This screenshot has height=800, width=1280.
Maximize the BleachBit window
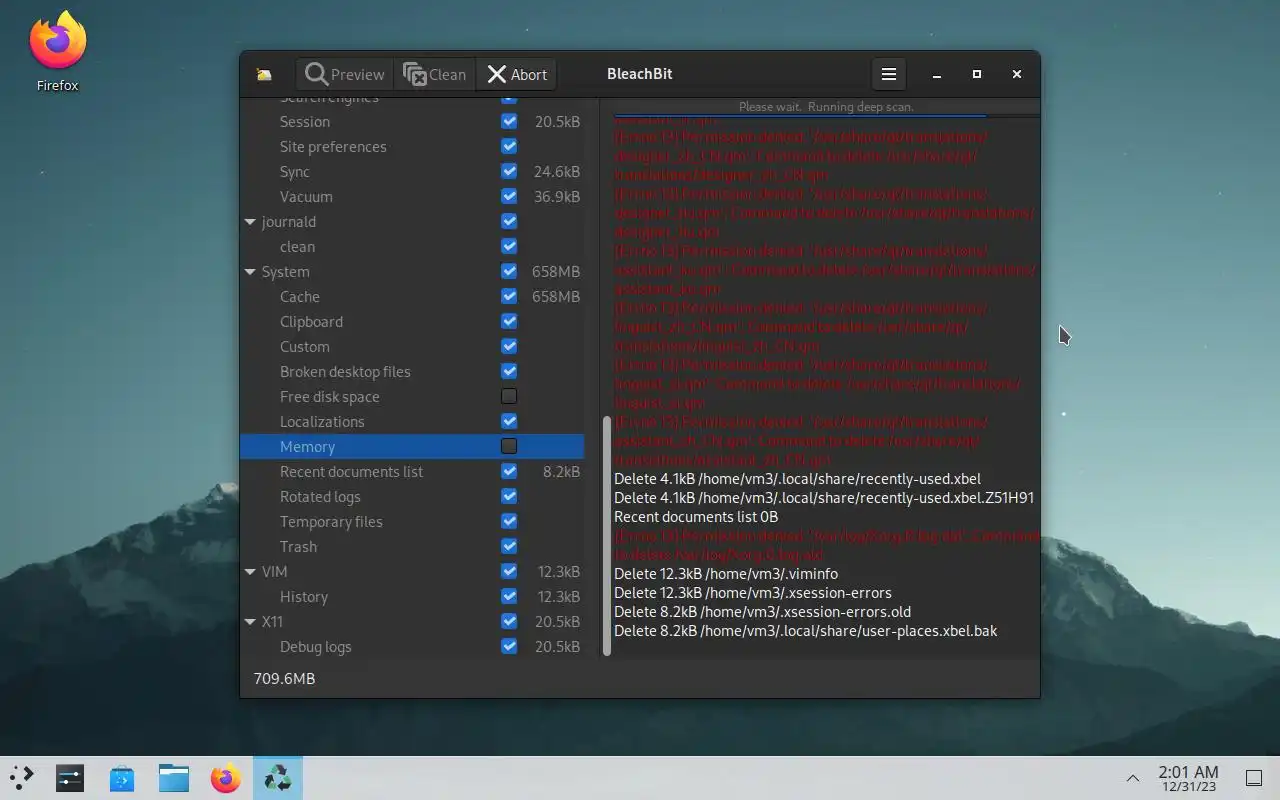pyautogui.click(x=977, y=74)
